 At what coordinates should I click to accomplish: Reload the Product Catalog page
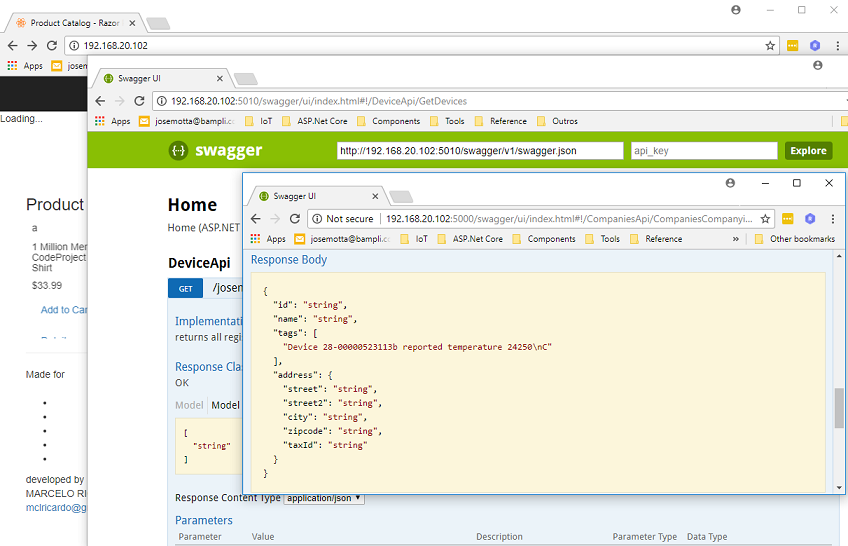coord(52,45)
